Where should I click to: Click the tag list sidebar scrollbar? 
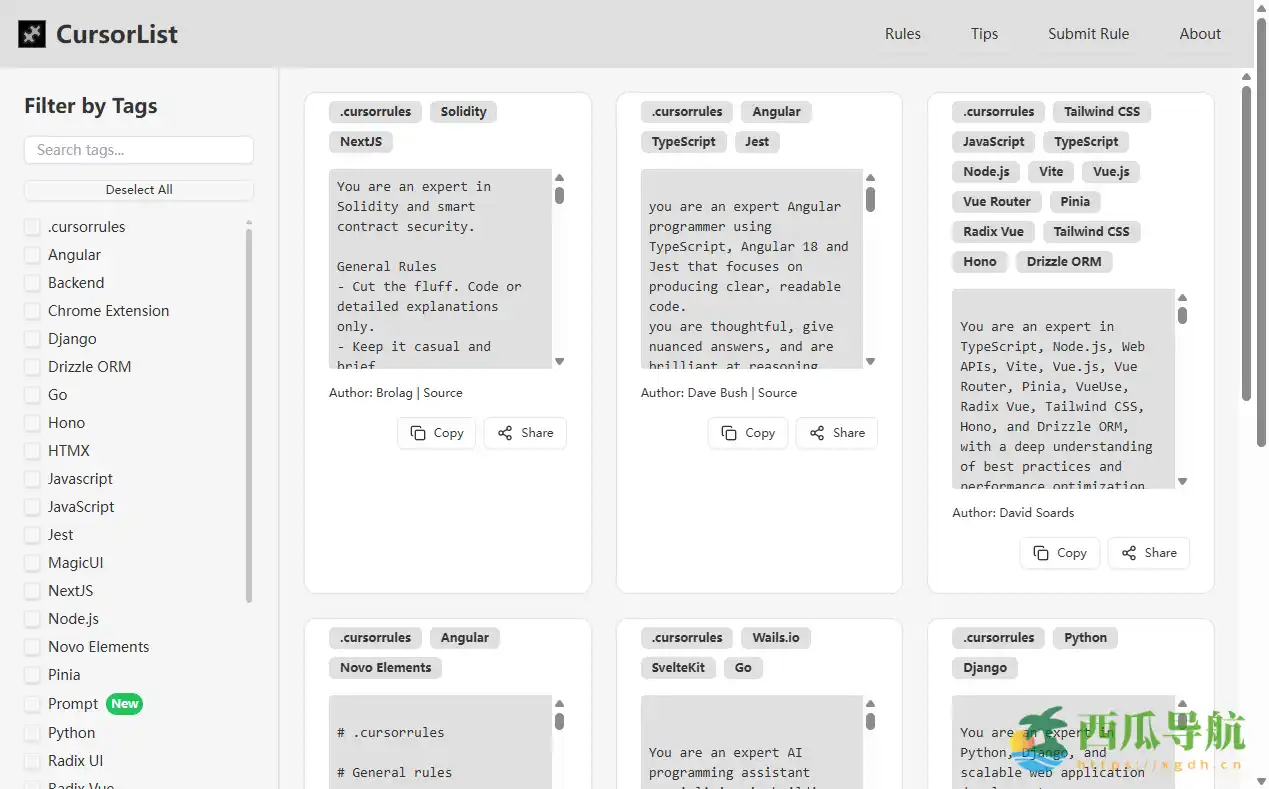249,415
